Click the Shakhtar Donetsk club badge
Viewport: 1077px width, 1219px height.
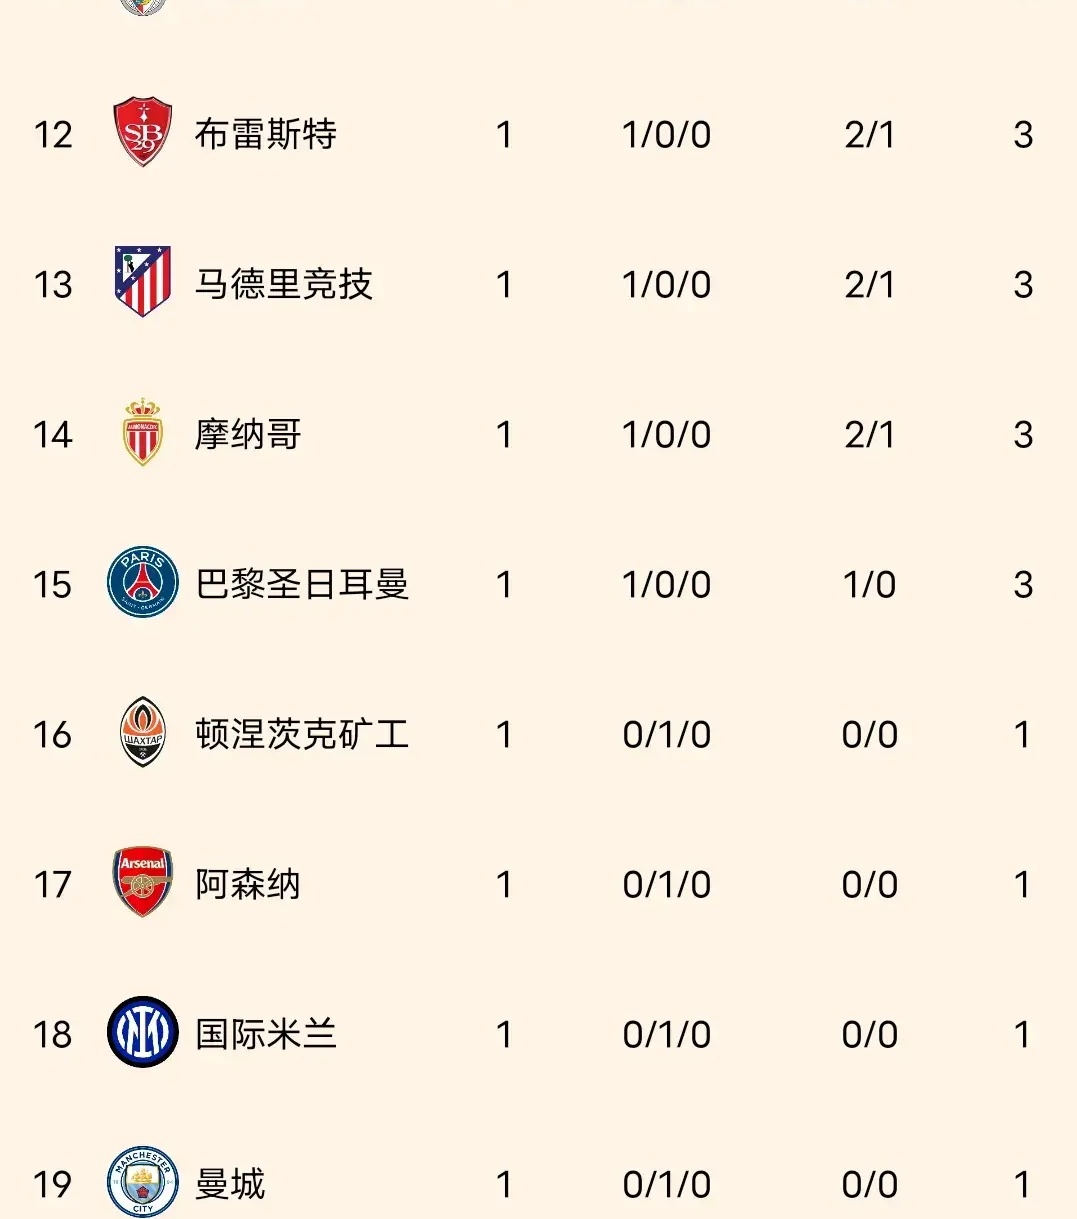(143, 733)
